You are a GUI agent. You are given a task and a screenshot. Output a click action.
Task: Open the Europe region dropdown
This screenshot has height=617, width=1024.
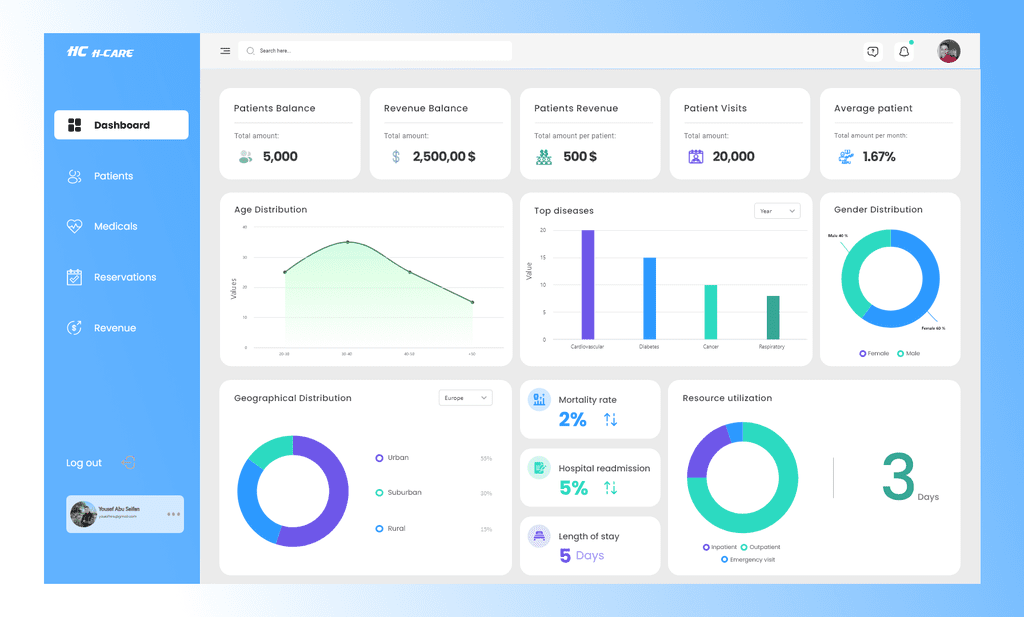click(466, 398)
